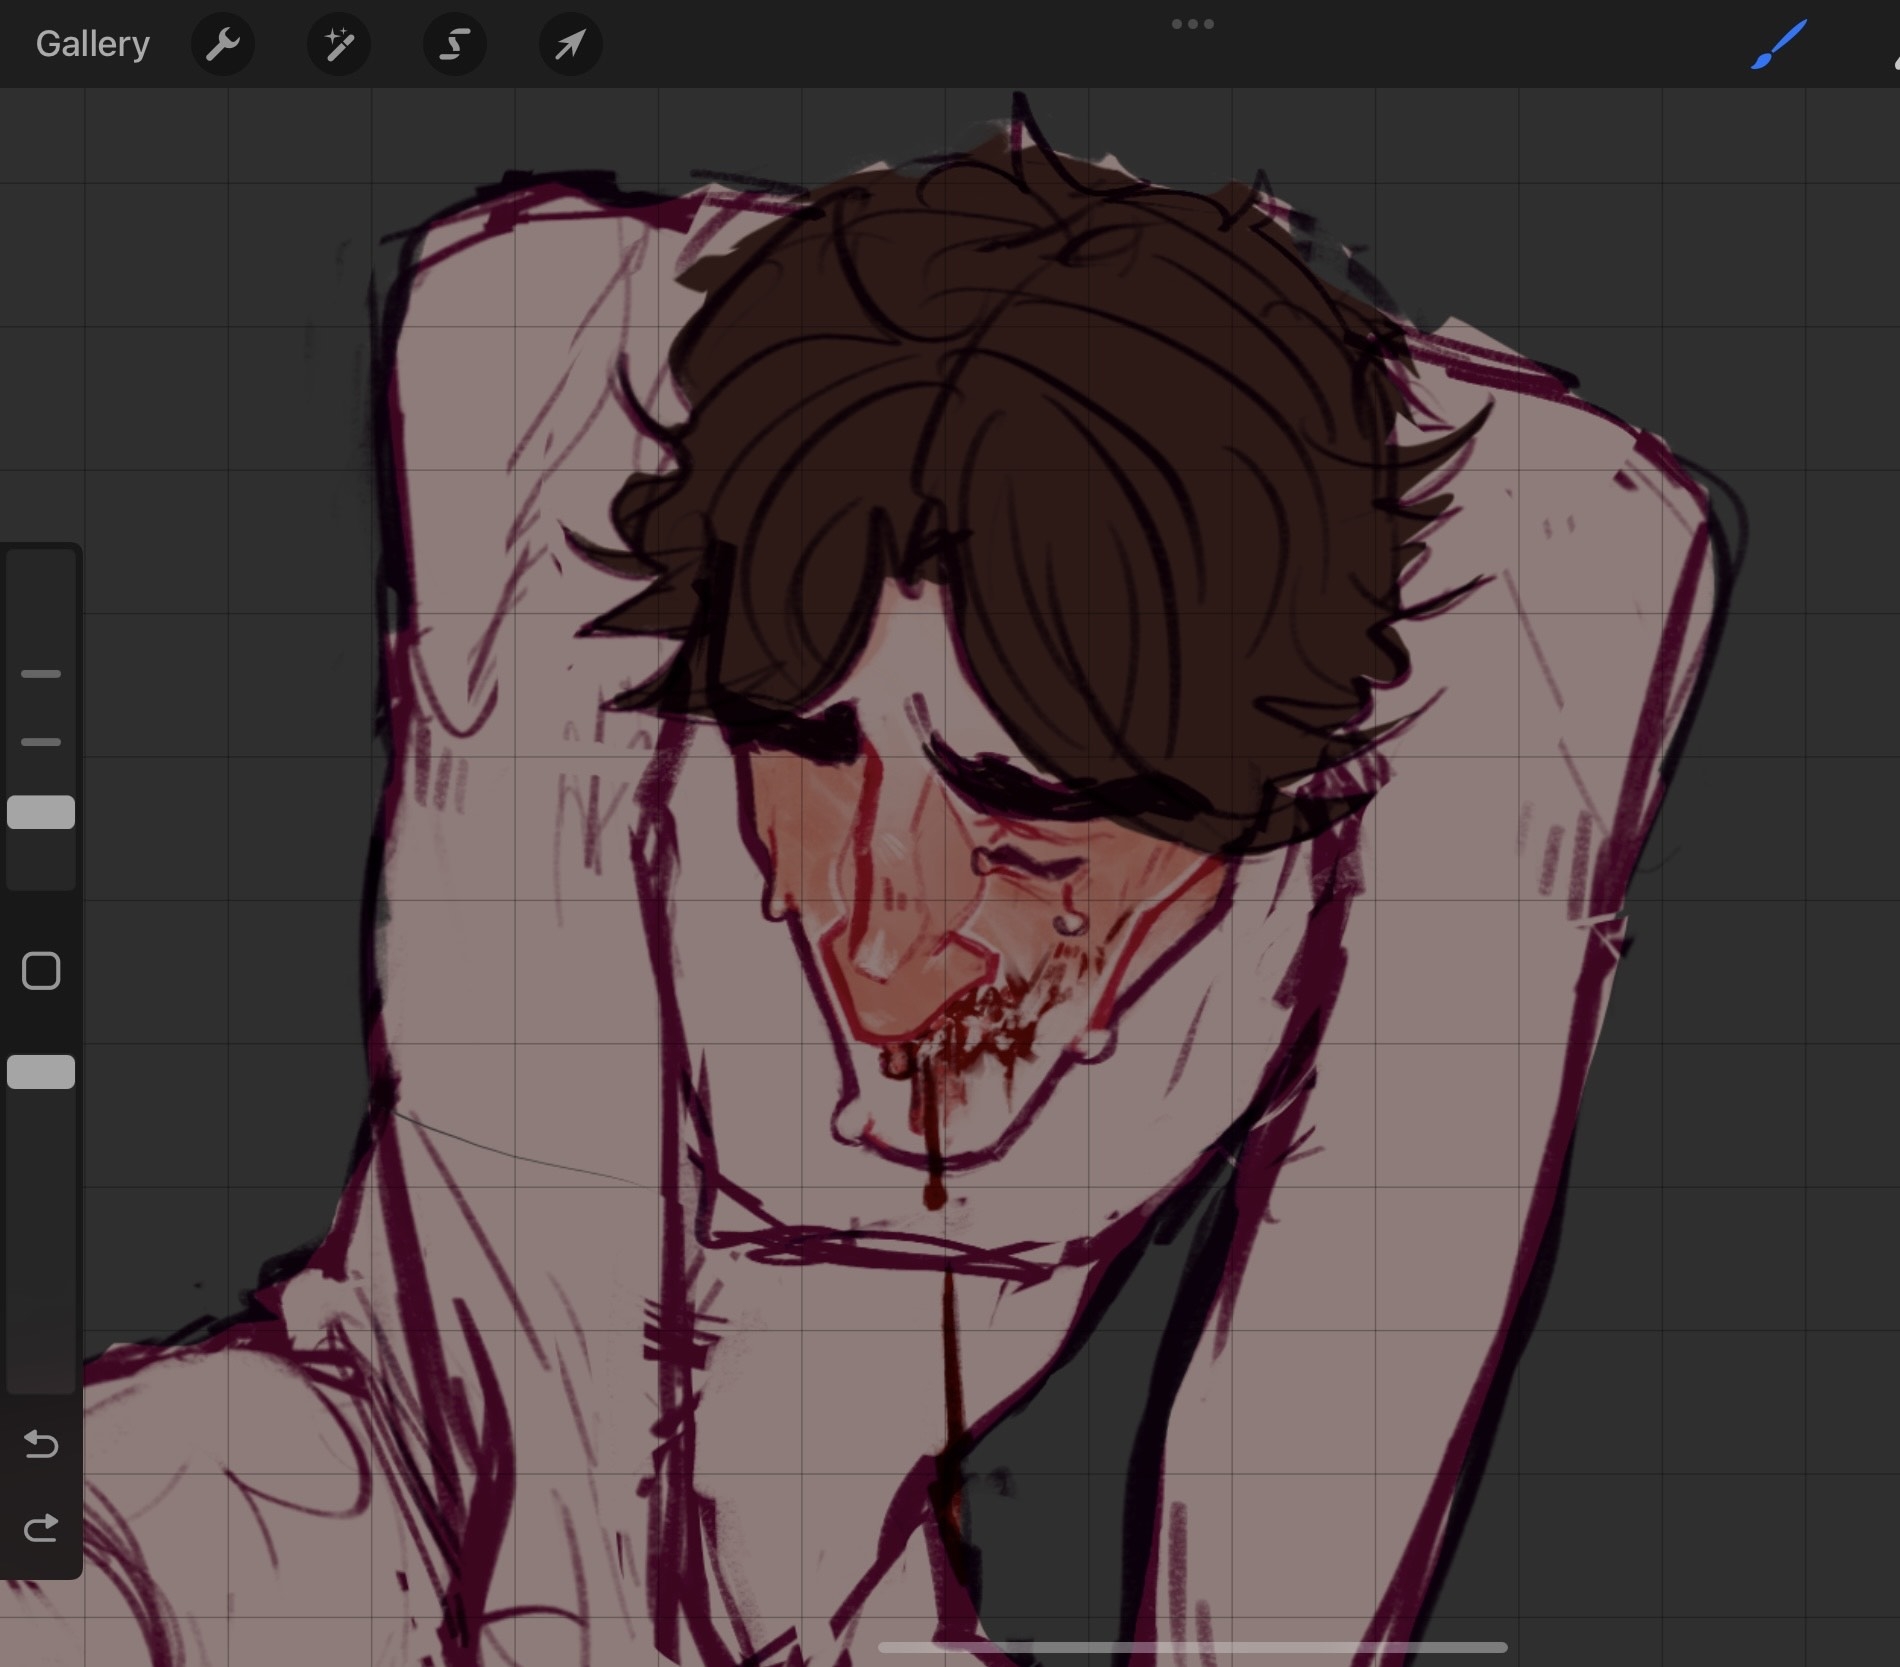Viewport: 1900px width, 1667px height.
Task: Tap the three-dot multitasking menu
Action: coord(1192,24)
